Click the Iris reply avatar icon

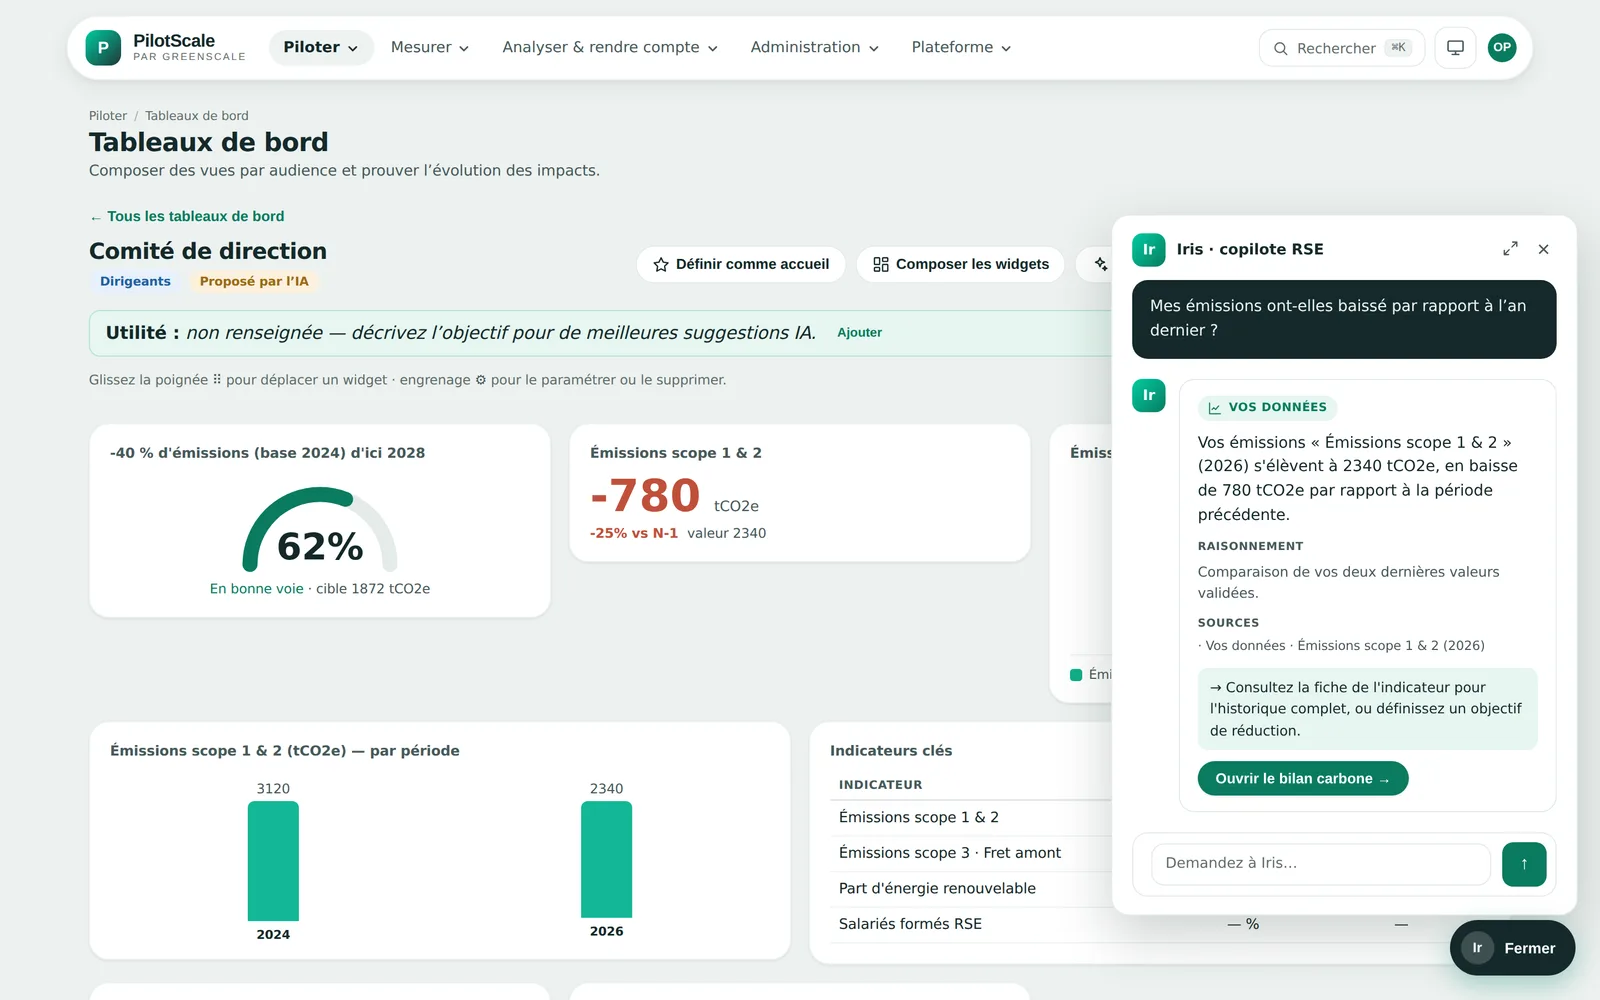(x=1149, y=395)
